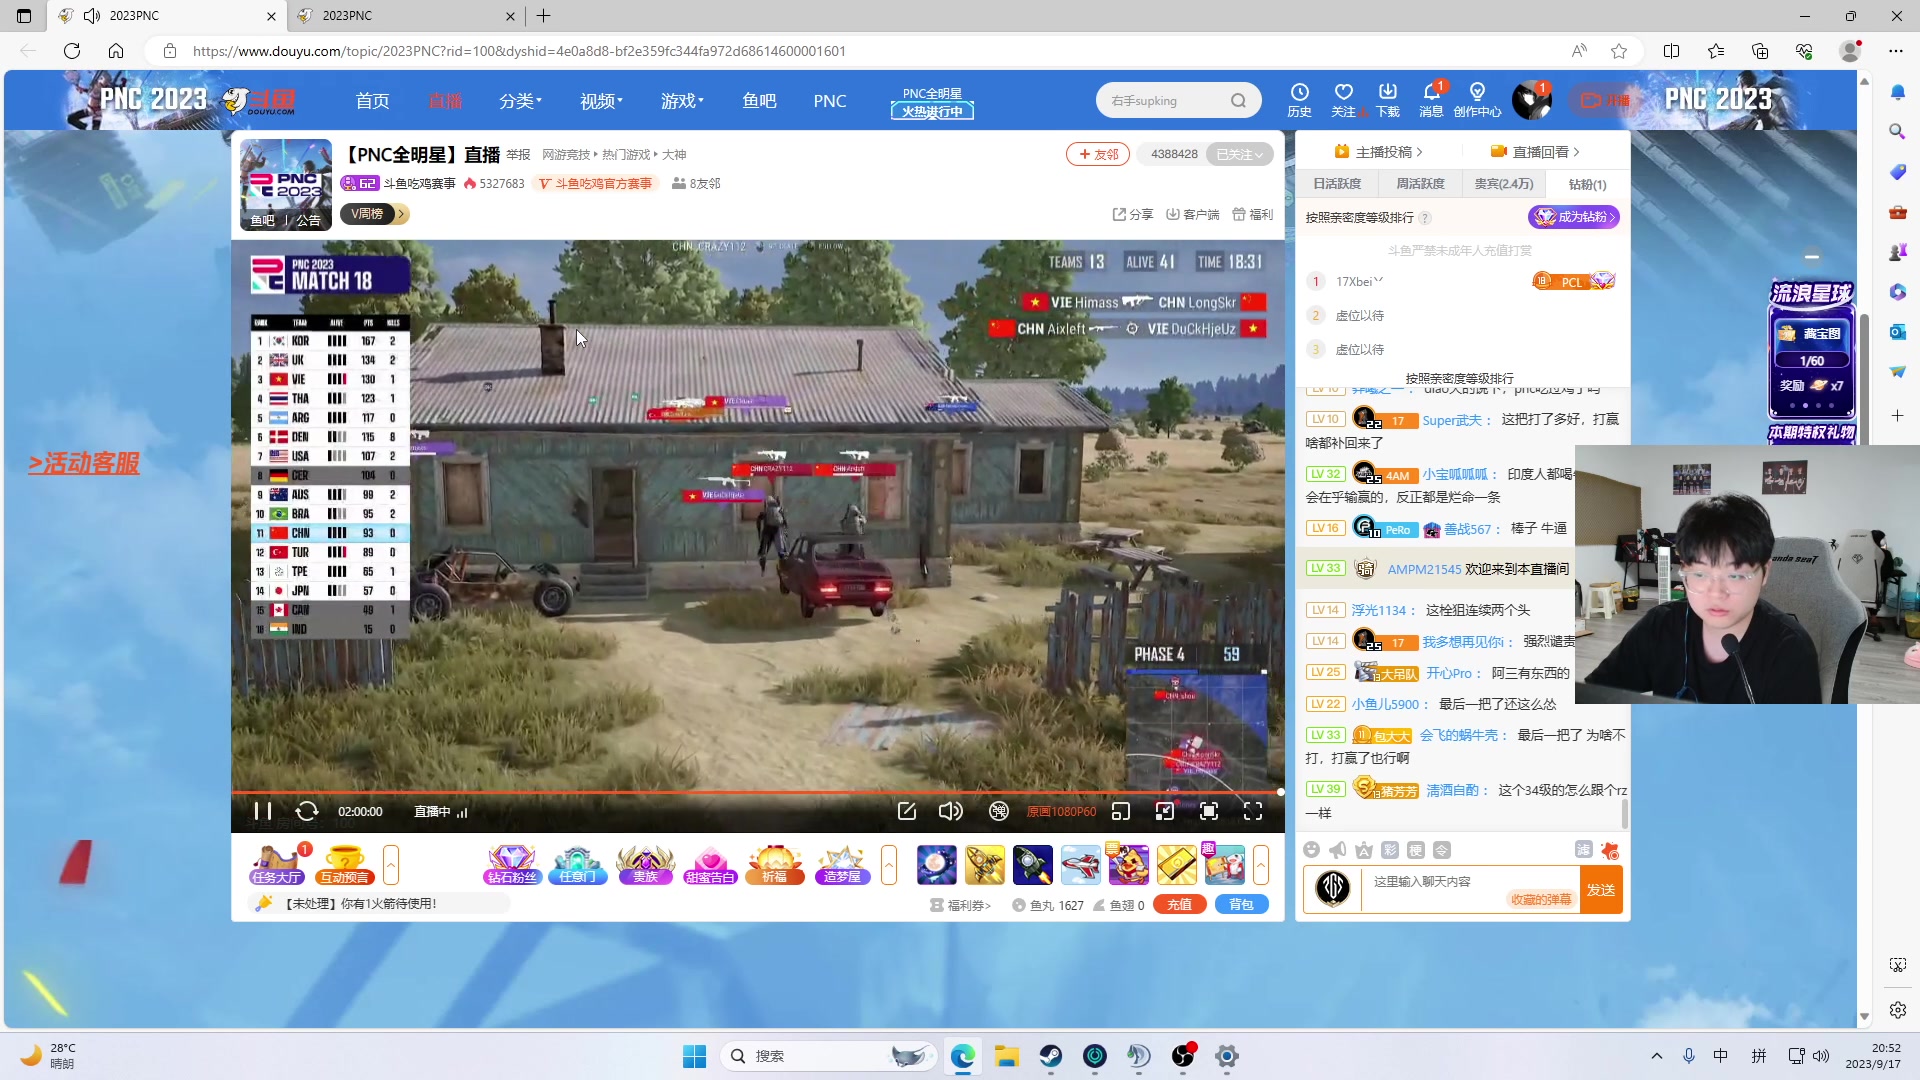Switch to 日活跃度 tab
The width and height of the screenshot is (1920, 1080).
click(x=1337, y=184)
